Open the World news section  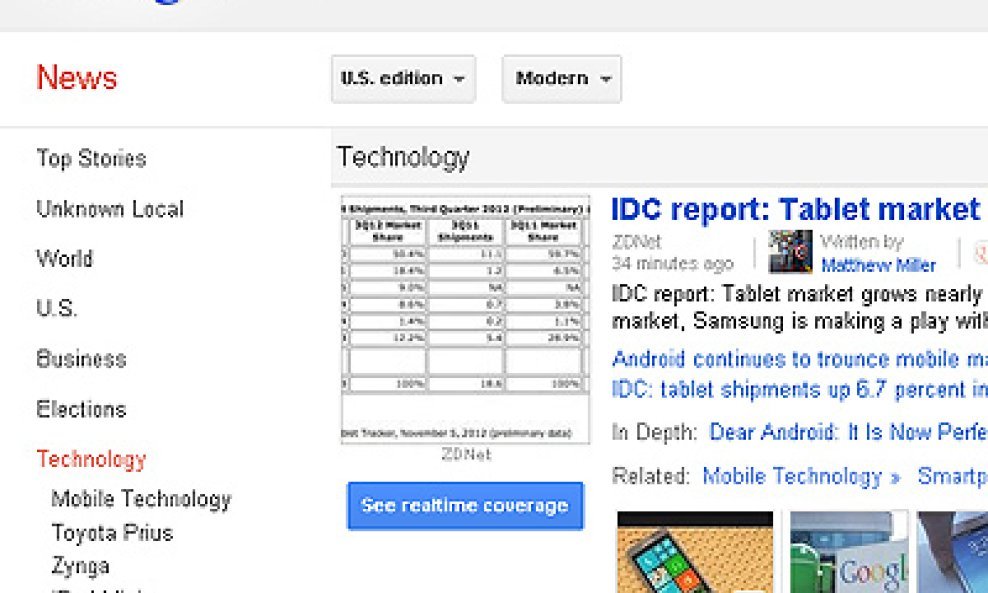pyautogui.click(x=64, y=258)
